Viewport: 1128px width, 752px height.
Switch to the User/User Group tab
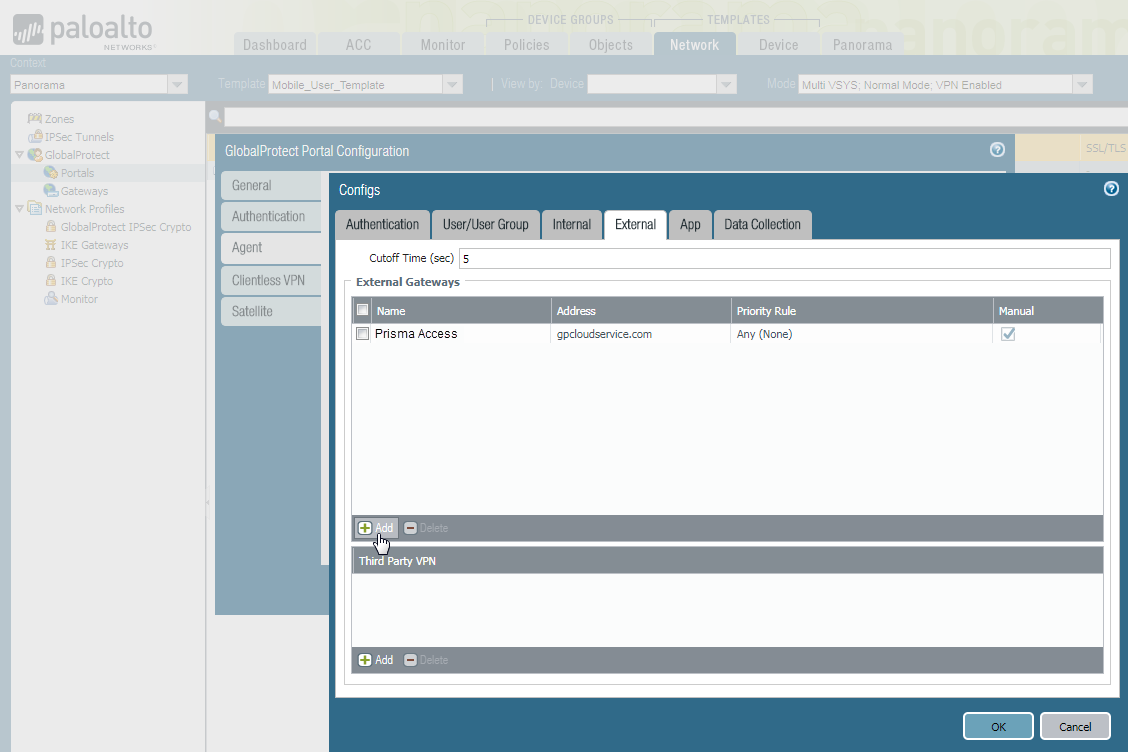485,225
